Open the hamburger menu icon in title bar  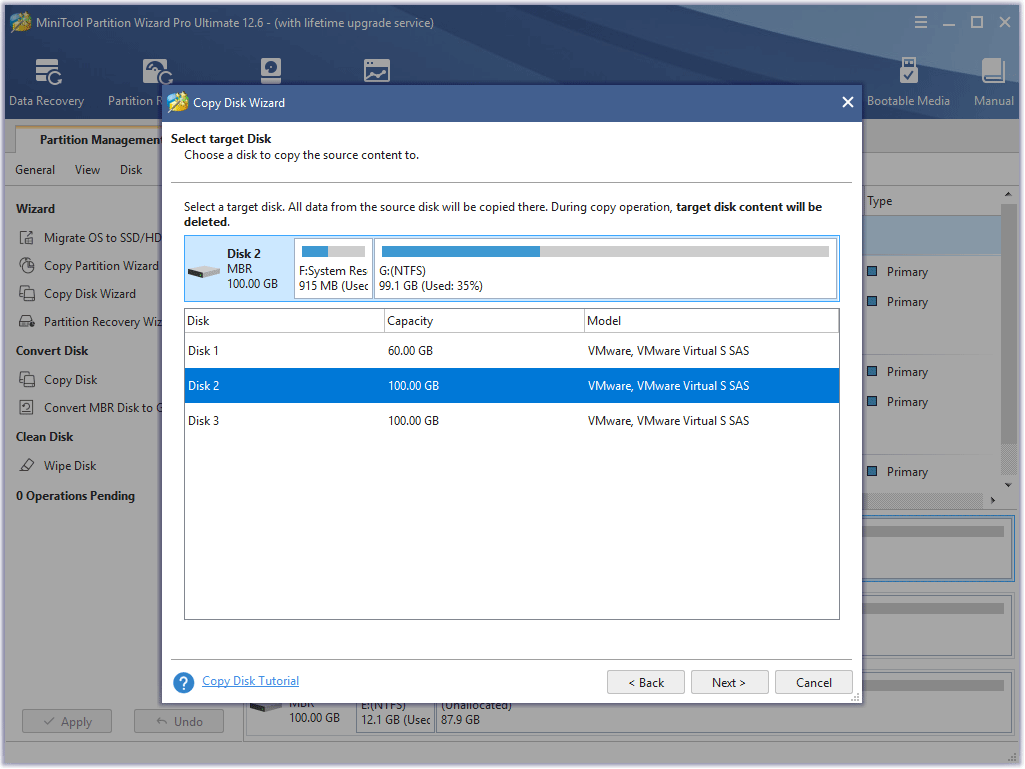[x=920, y=23]
